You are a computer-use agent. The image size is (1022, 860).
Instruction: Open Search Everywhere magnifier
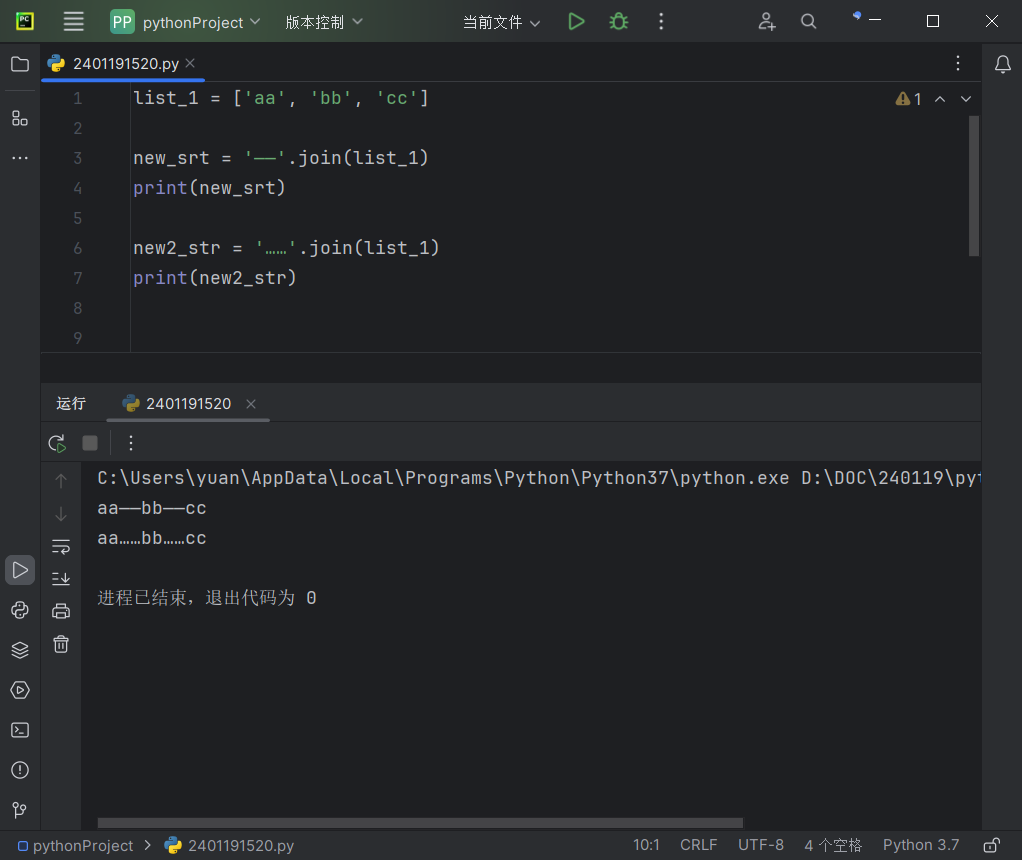[808, 22]
